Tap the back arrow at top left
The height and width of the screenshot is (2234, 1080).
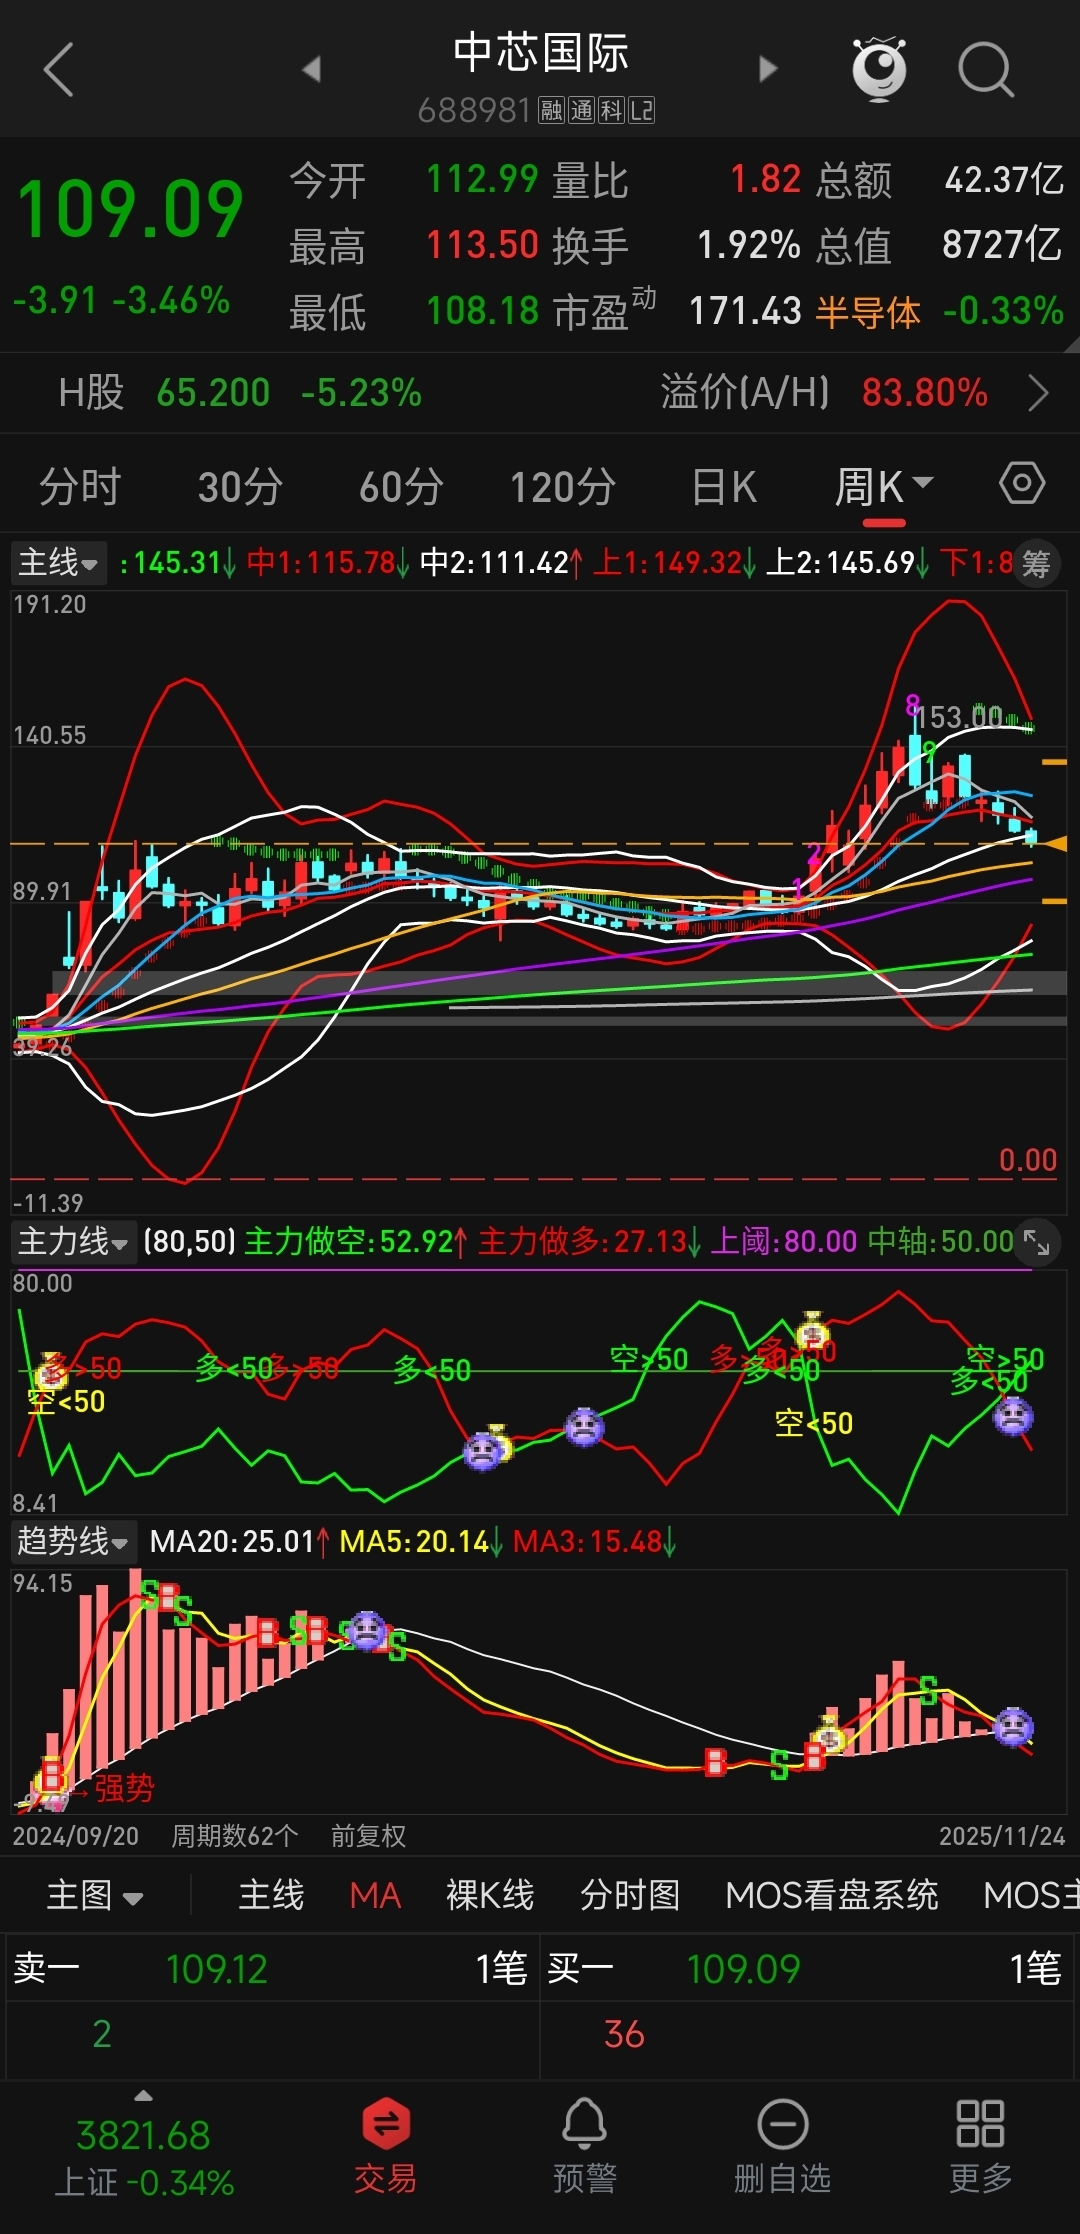[x=59, y=69]
